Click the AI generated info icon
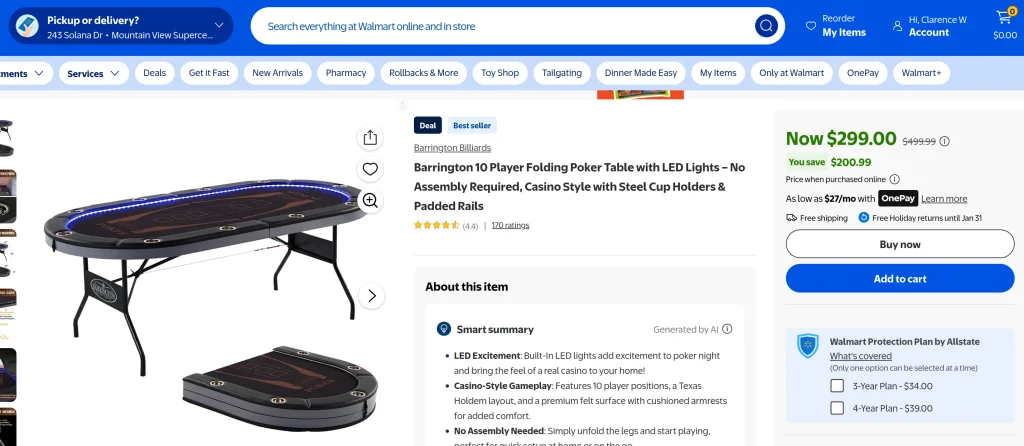 (x=727, y=329)
